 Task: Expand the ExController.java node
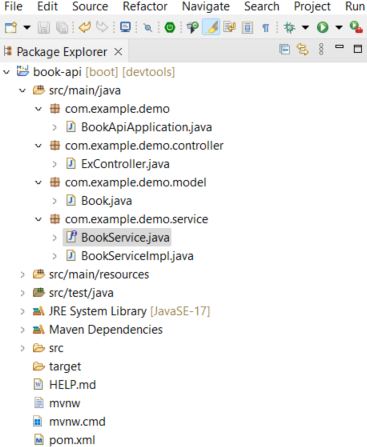click(55, 164)
